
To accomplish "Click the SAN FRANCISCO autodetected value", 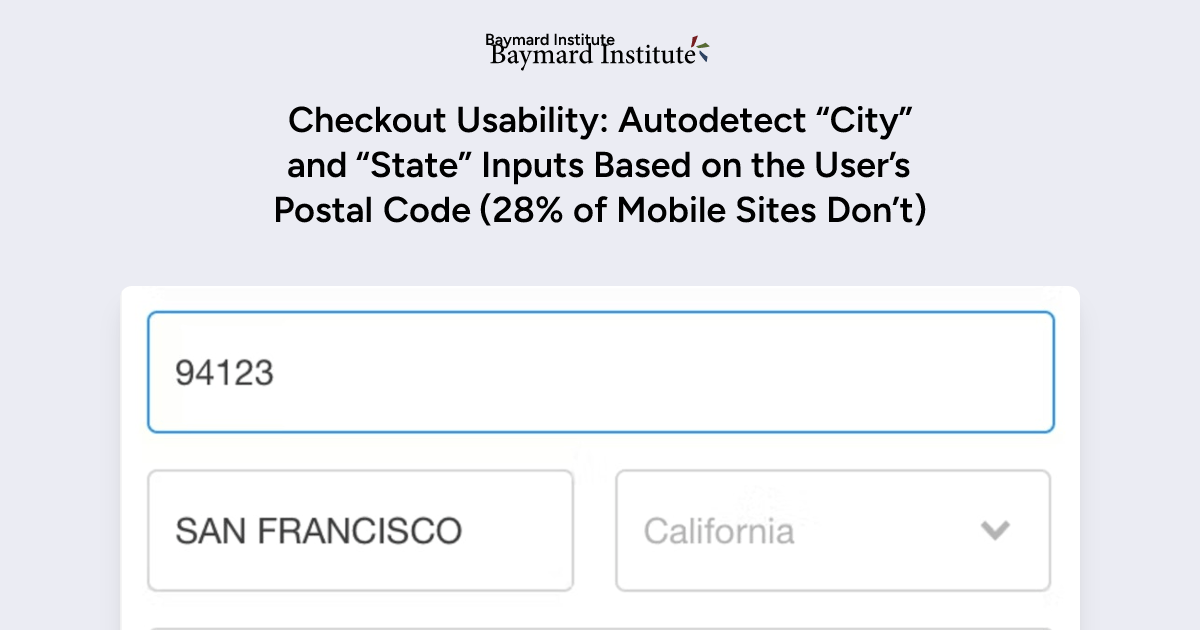I will pos(319,531).
